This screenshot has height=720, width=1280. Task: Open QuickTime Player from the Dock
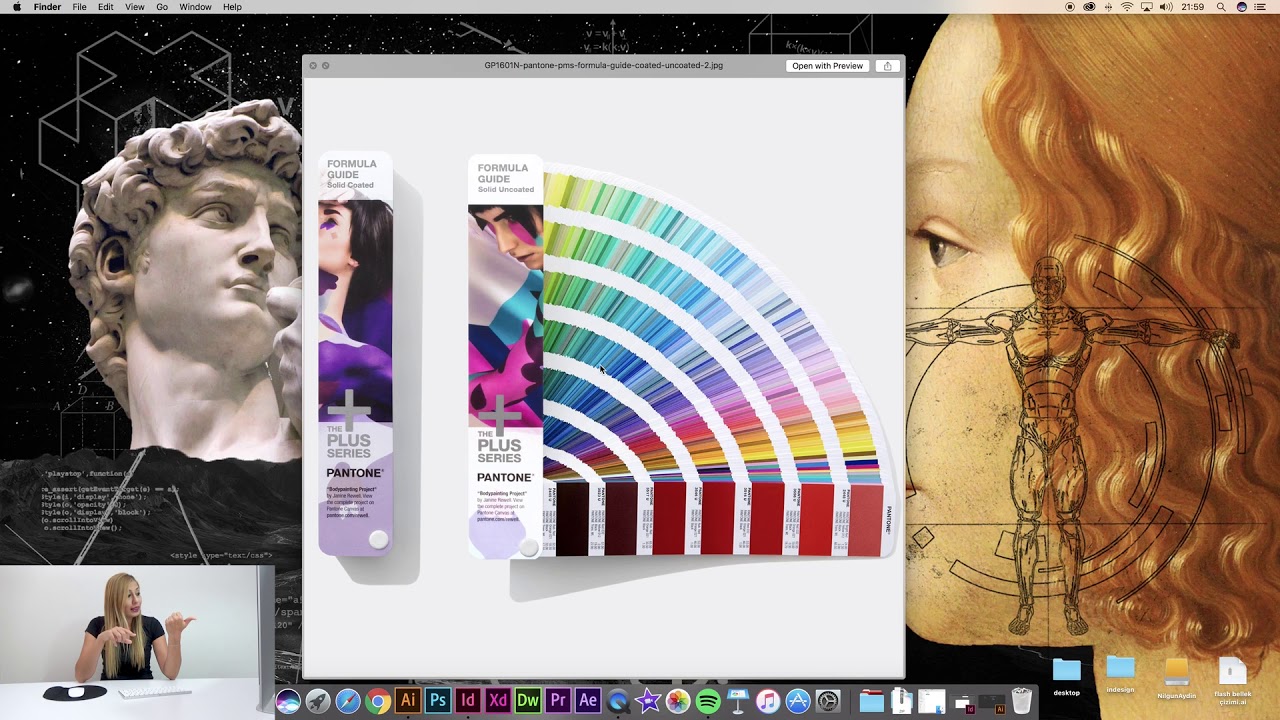[618, 701]
